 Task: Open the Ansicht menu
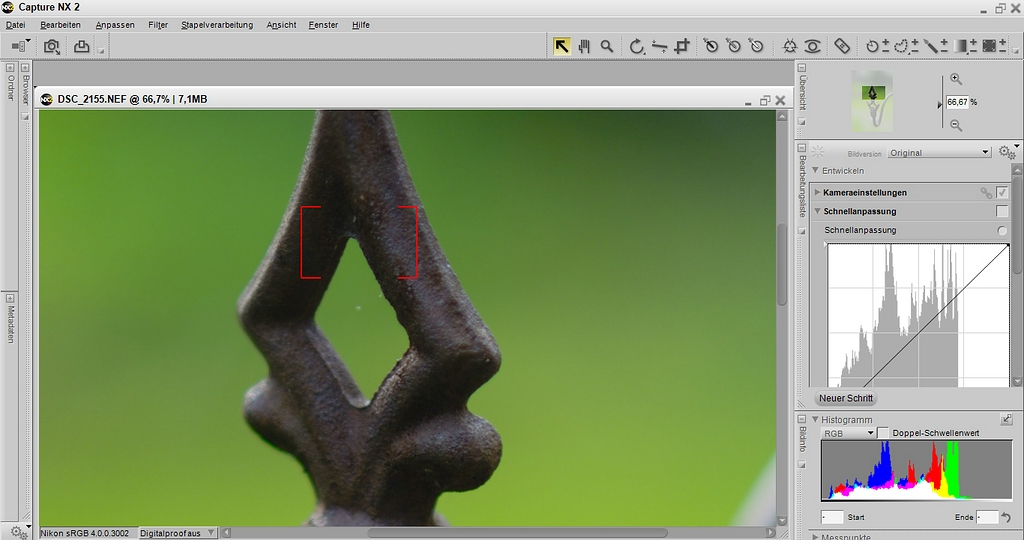click(x=281, y=25)
